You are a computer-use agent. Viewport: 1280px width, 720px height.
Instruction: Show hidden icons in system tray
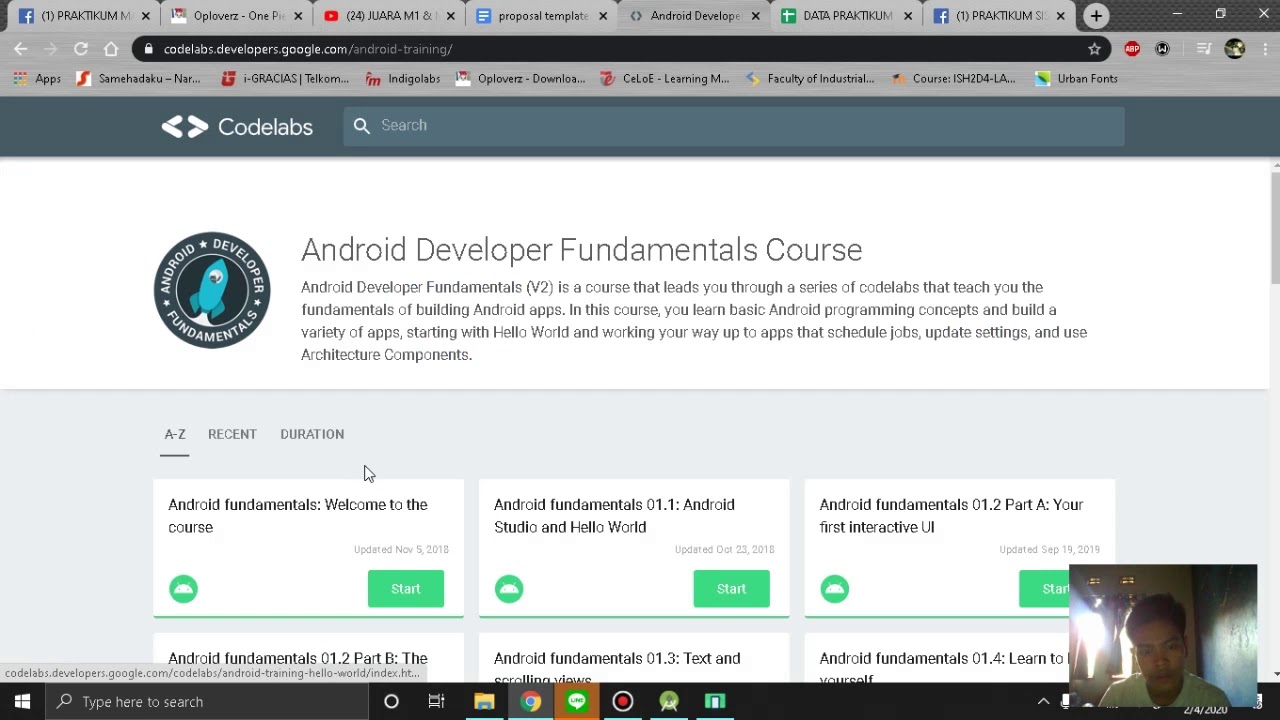click(x=1043, y=702)
